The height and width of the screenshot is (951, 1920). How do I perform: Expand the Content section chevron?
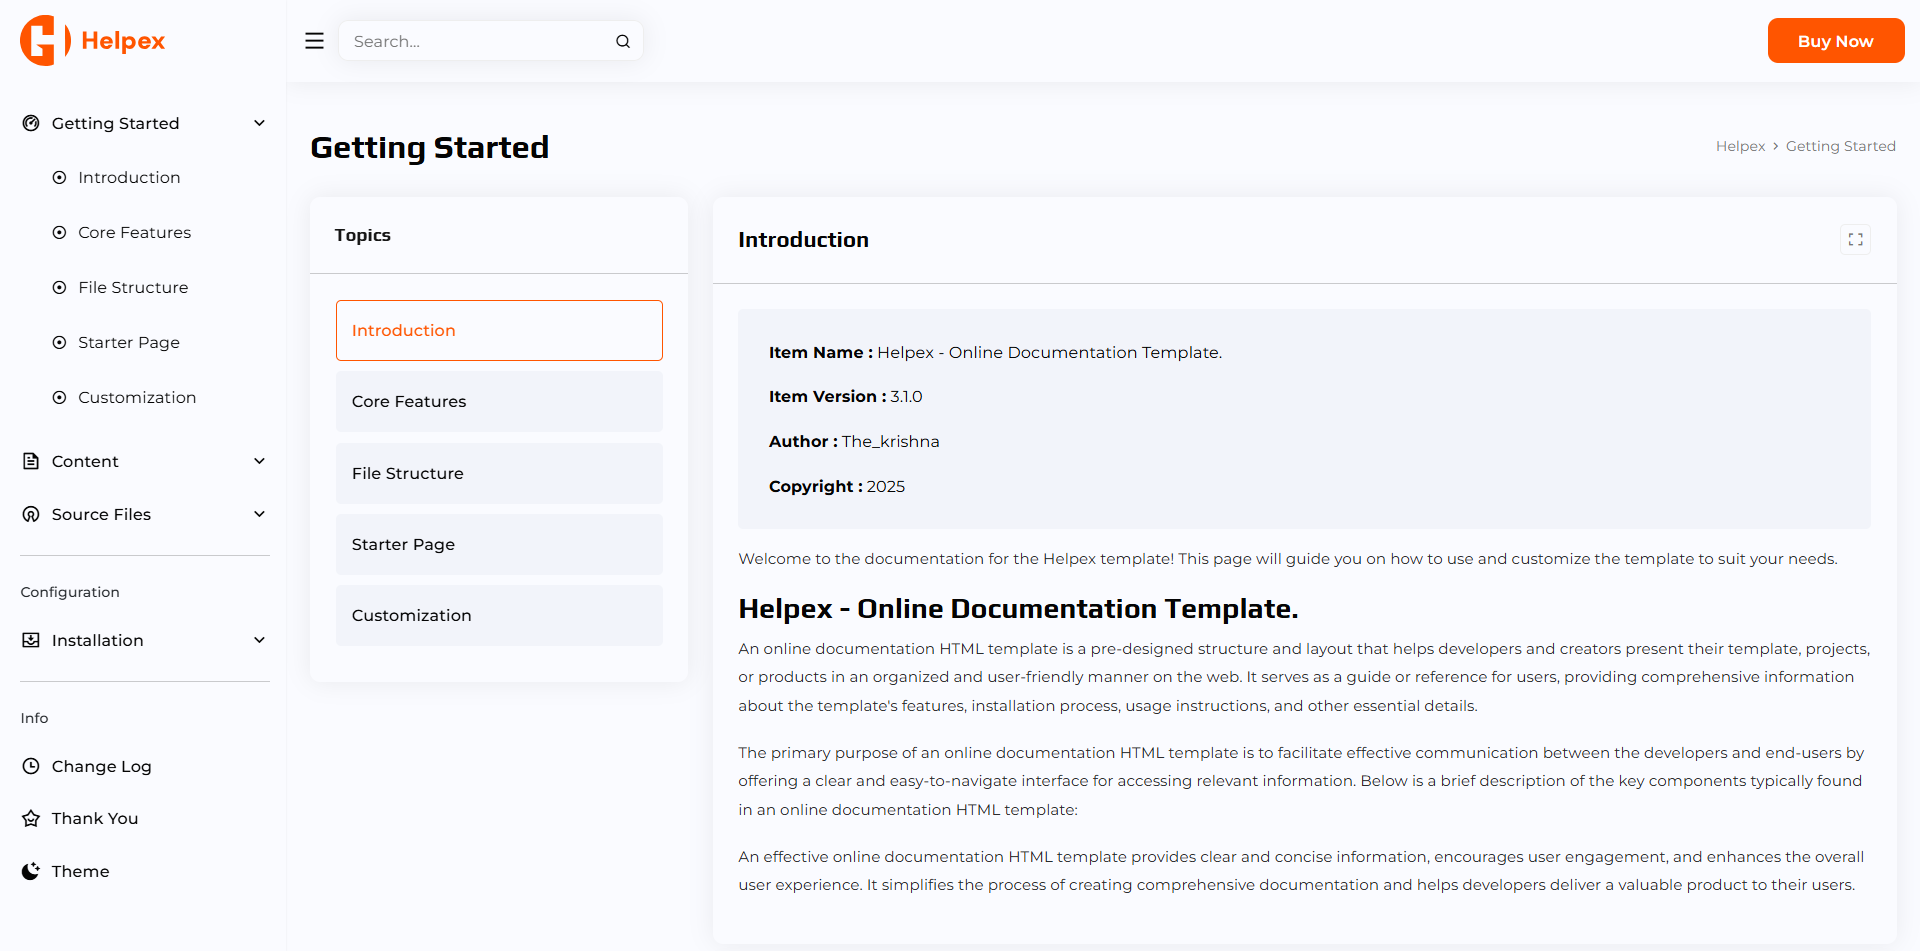259,461
